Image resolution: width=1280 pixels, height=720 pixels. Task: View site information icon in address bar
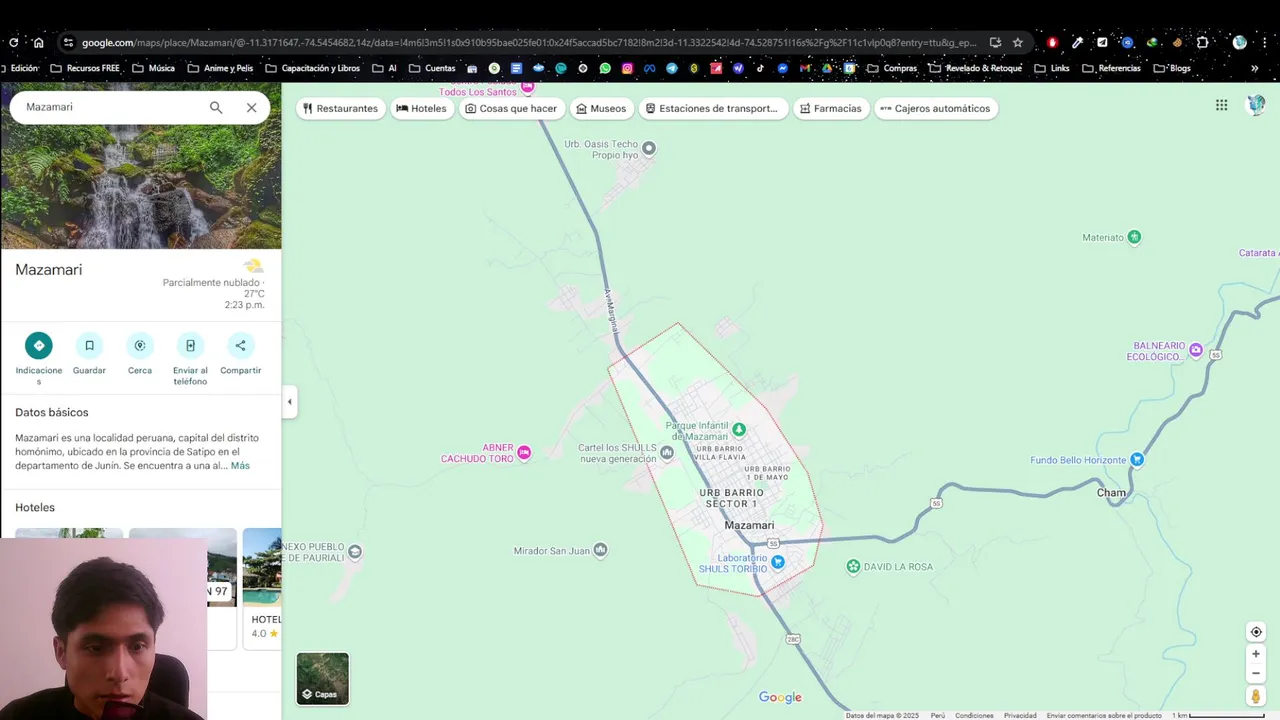point(67,42)
